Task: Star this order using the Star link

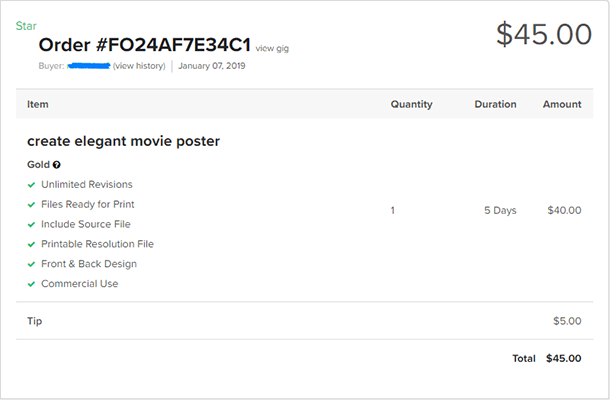Action: pos(26,25)
